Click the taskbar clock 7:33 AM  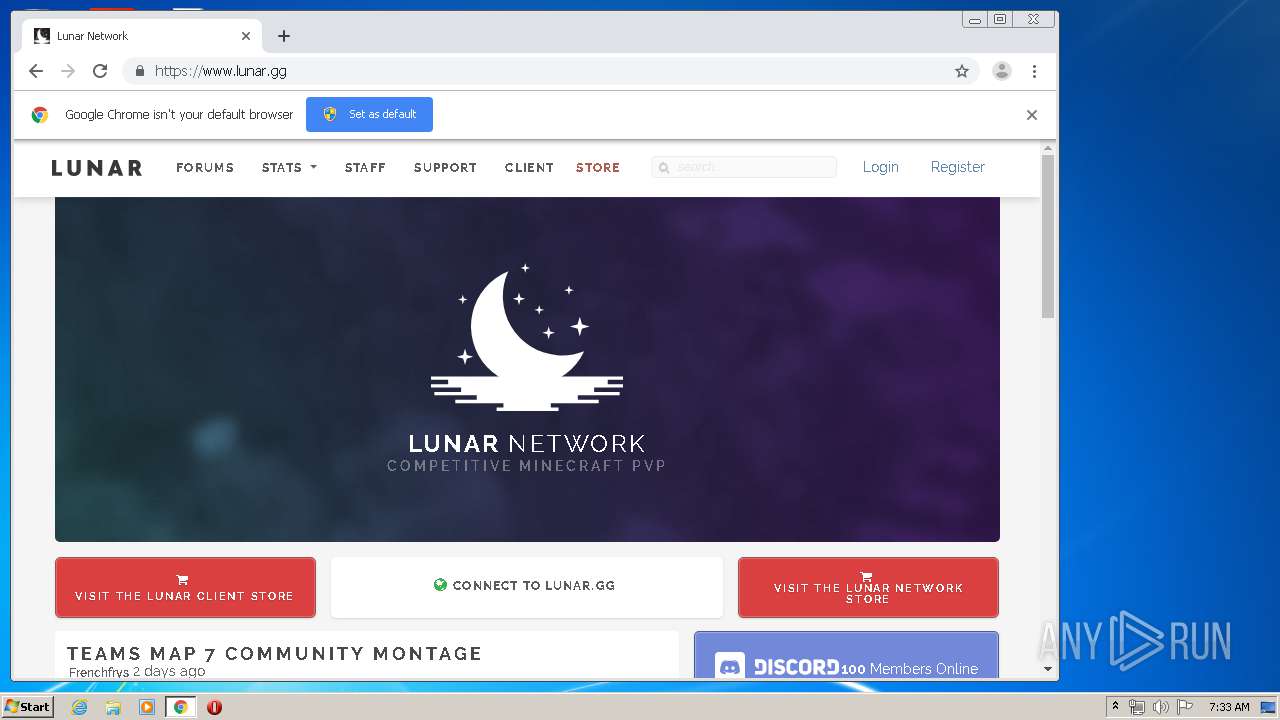click(x=1229, y=707)
